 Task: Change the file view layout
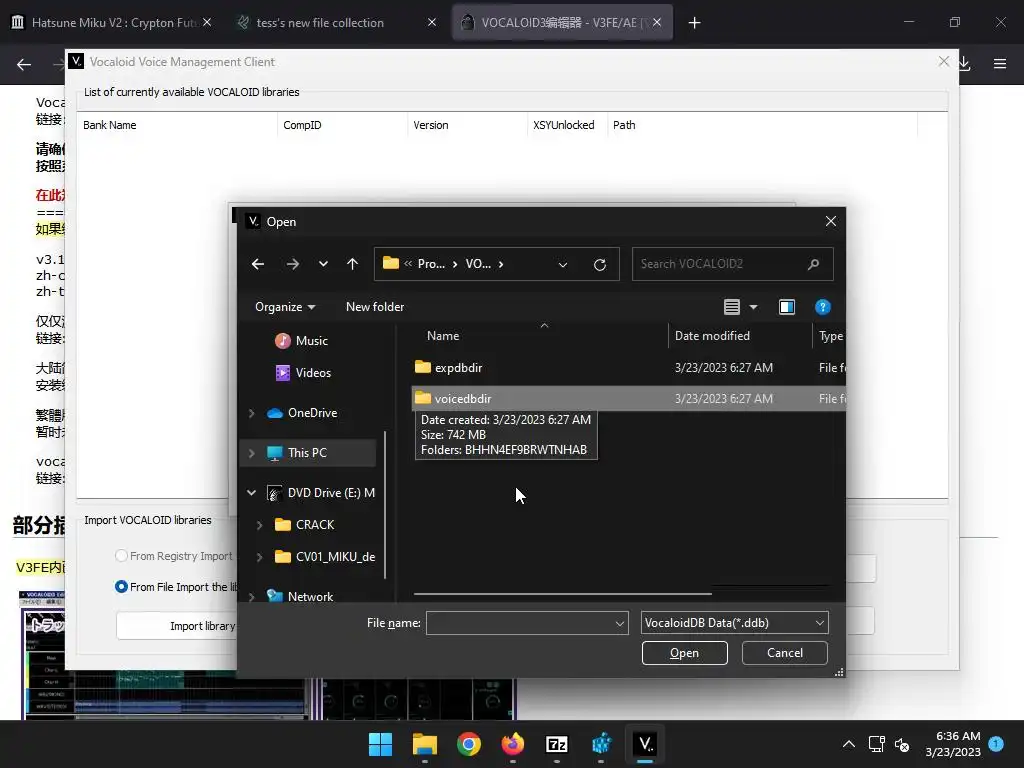(731, 307)
